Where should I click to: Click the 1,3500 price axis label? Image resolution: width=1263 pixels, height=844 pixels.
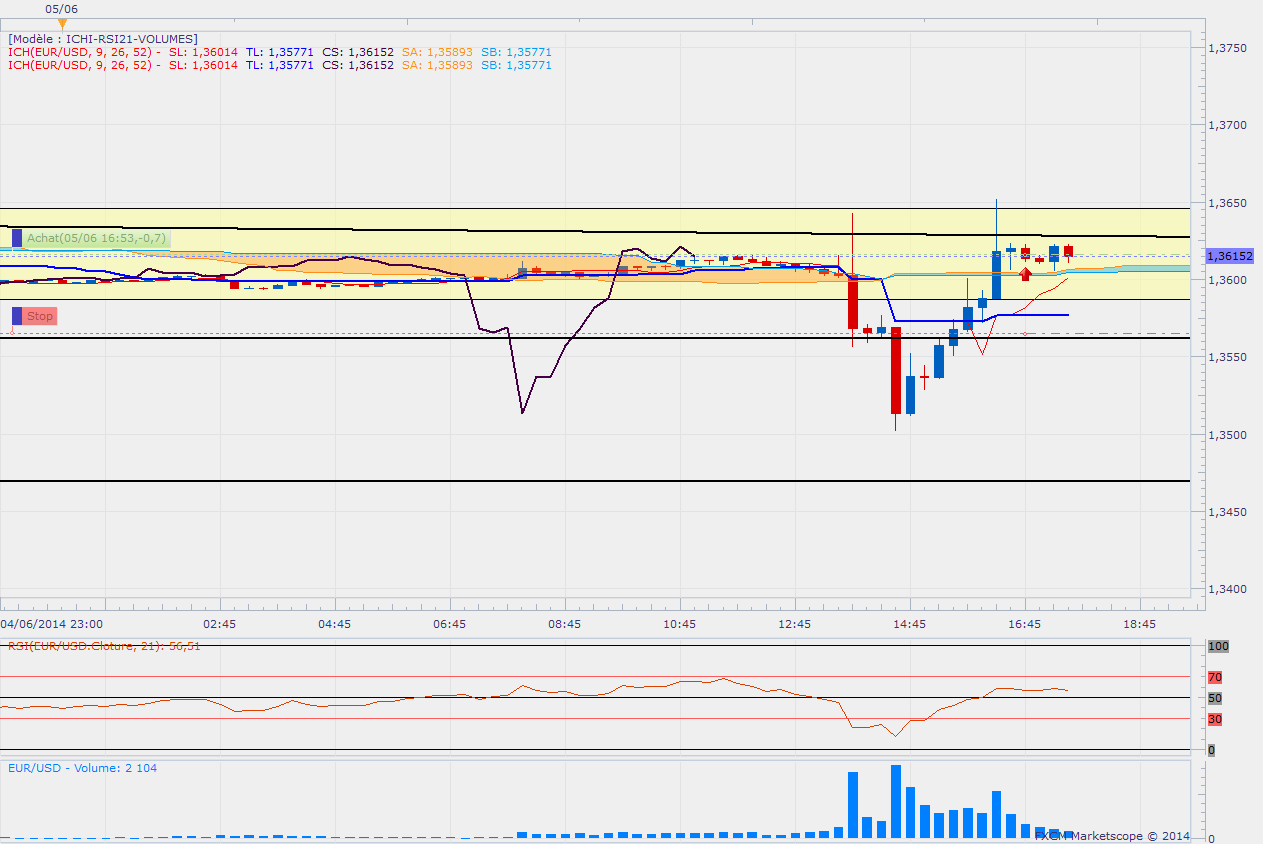[1226, 435]
